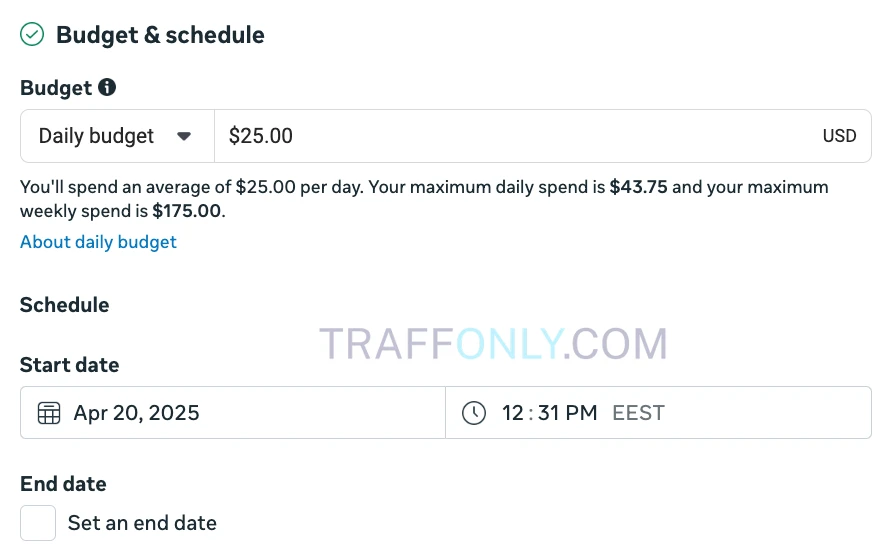Click the Budget & schedule section heading
The width and height of the screenshot is (892, 550).
point(160,35)
